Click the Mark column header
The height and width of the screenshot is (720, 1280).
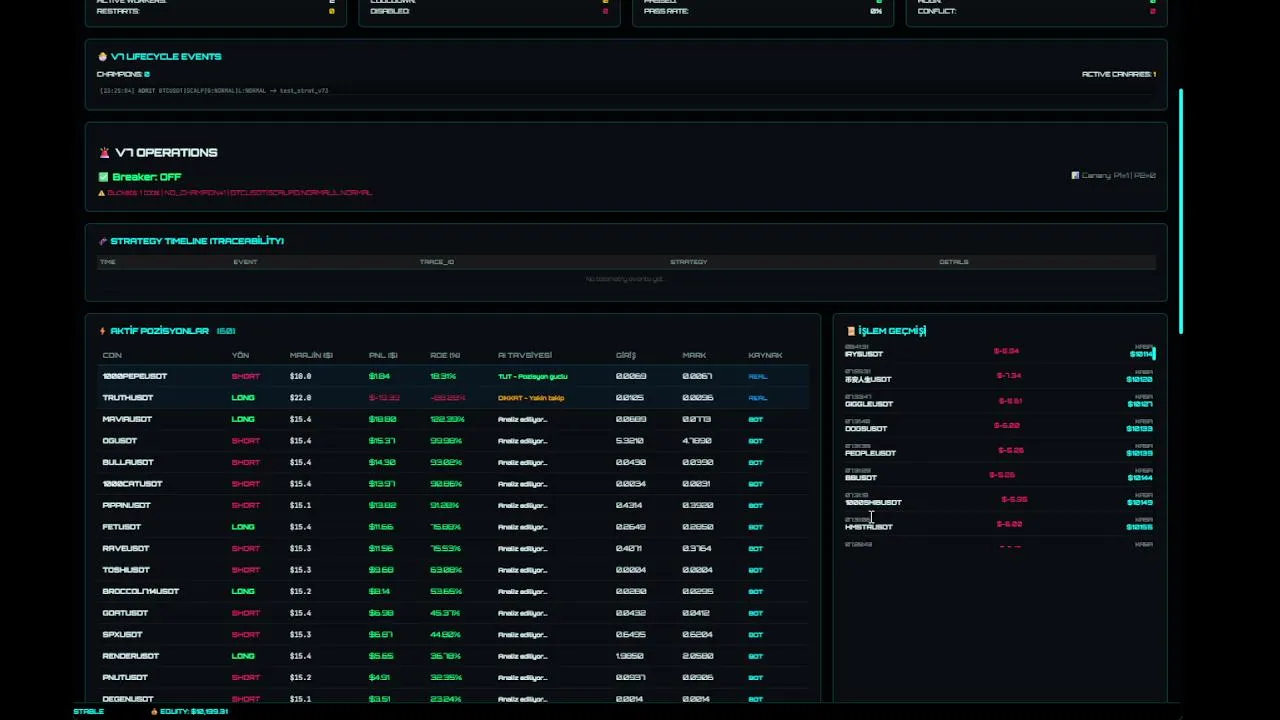[694, 355]
